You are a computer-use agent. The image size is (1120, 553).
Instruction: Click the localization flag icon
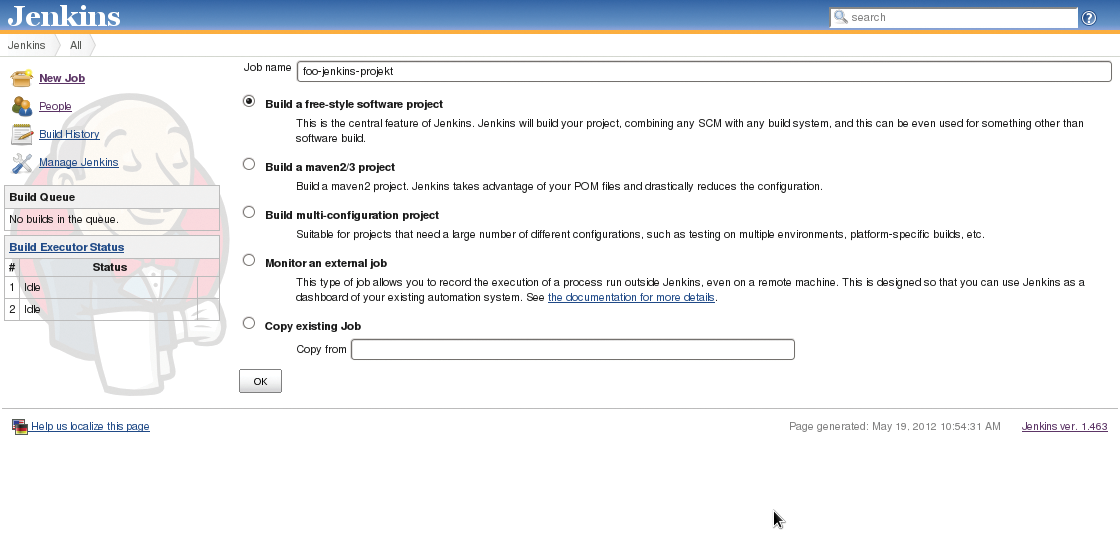coord(19,427)
